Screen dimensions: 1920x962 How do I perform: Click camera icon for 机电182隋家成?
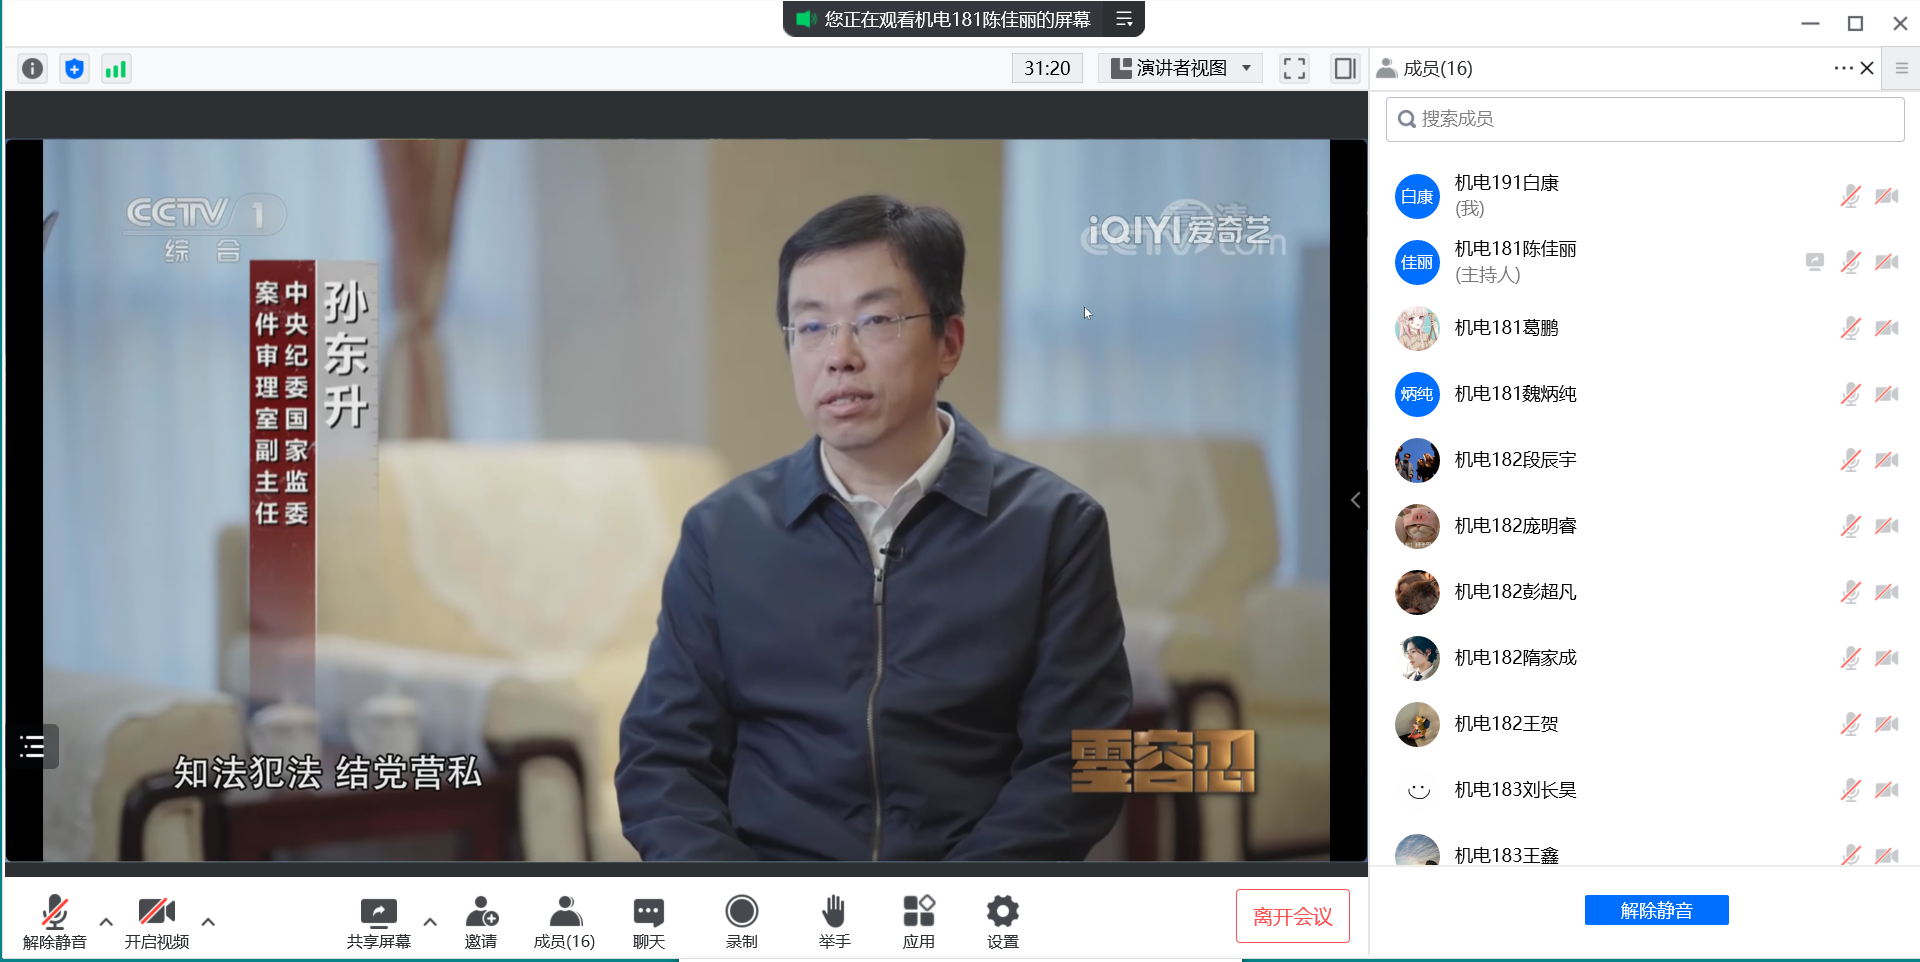(x=1887, y=658)
